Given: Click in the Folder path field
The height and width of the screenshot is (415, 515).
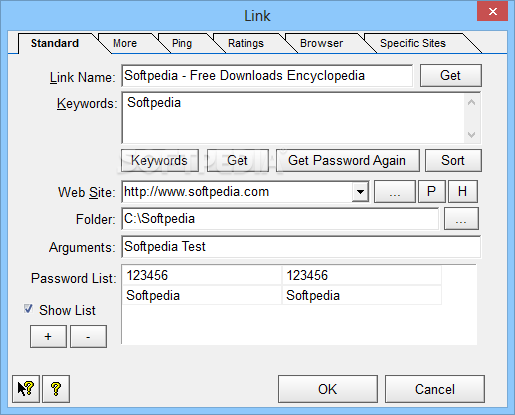Looking at the screenshot, I should coord(280,219).
